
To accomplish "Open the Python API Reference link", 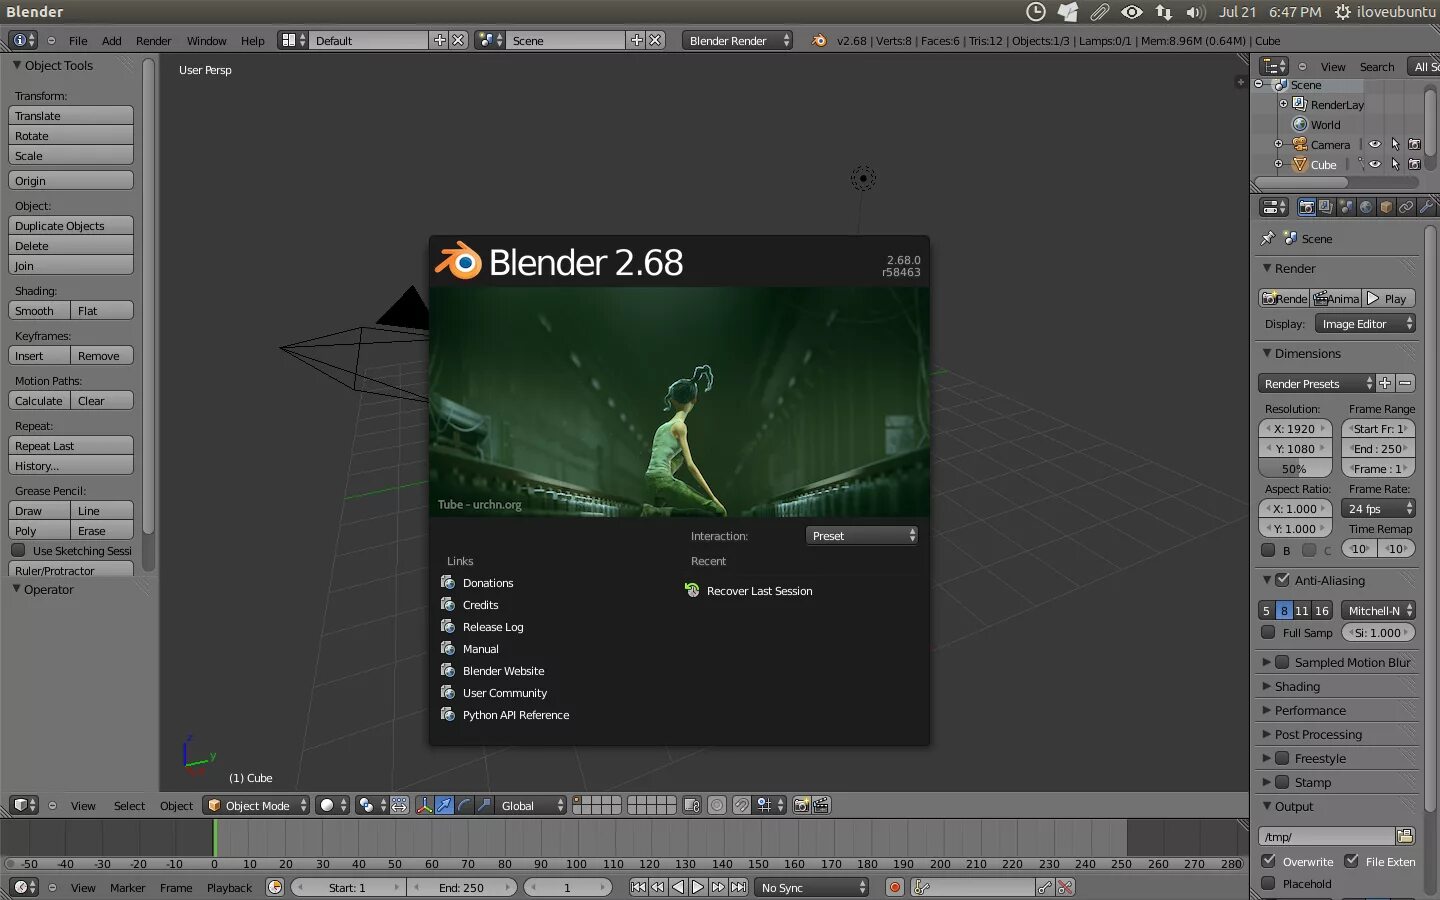I will (x=516, y=715).
